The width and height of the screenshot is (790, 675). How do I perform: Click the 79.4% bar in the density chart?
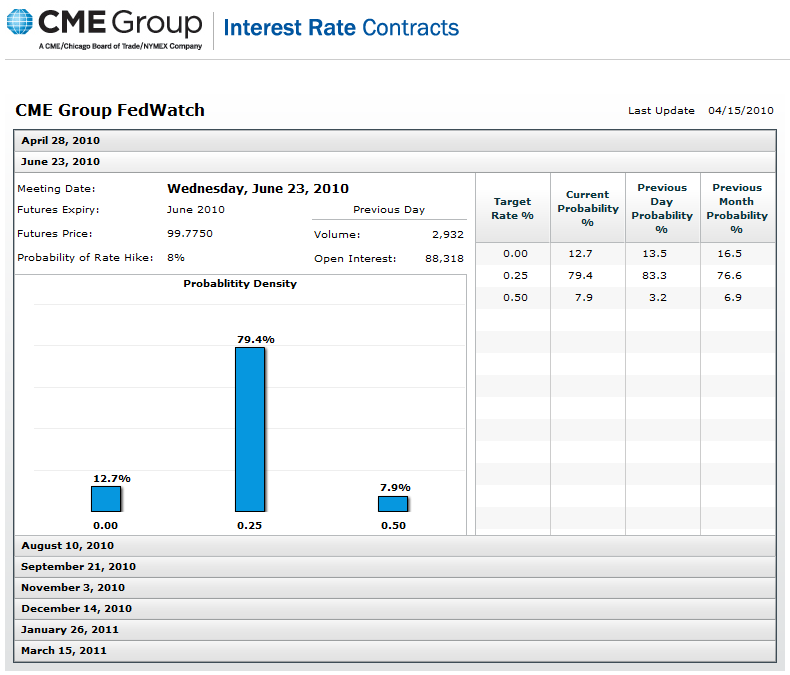tap(250, 429)
